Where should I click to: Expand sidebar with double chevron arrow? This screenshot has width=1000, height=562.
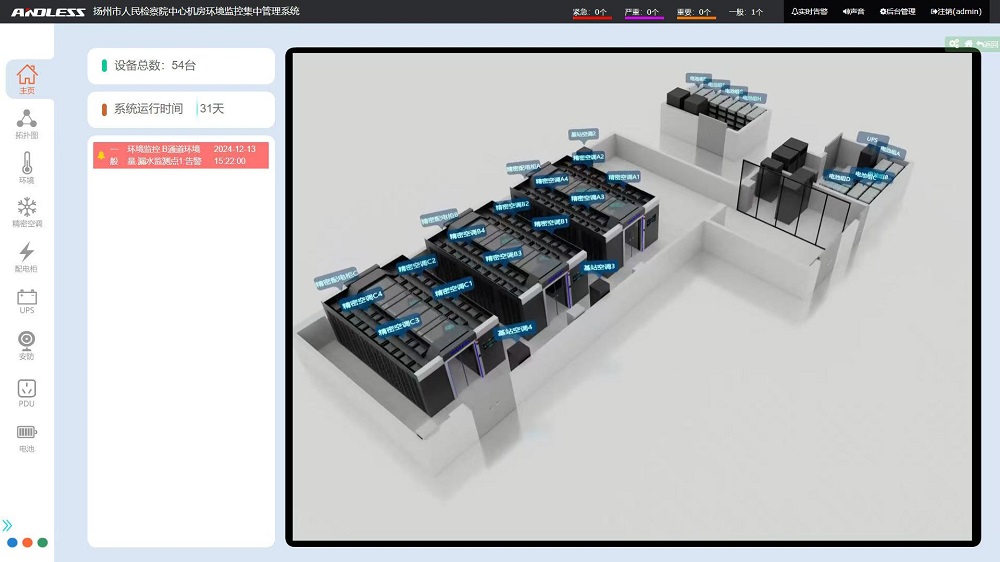tap(8, 525)
